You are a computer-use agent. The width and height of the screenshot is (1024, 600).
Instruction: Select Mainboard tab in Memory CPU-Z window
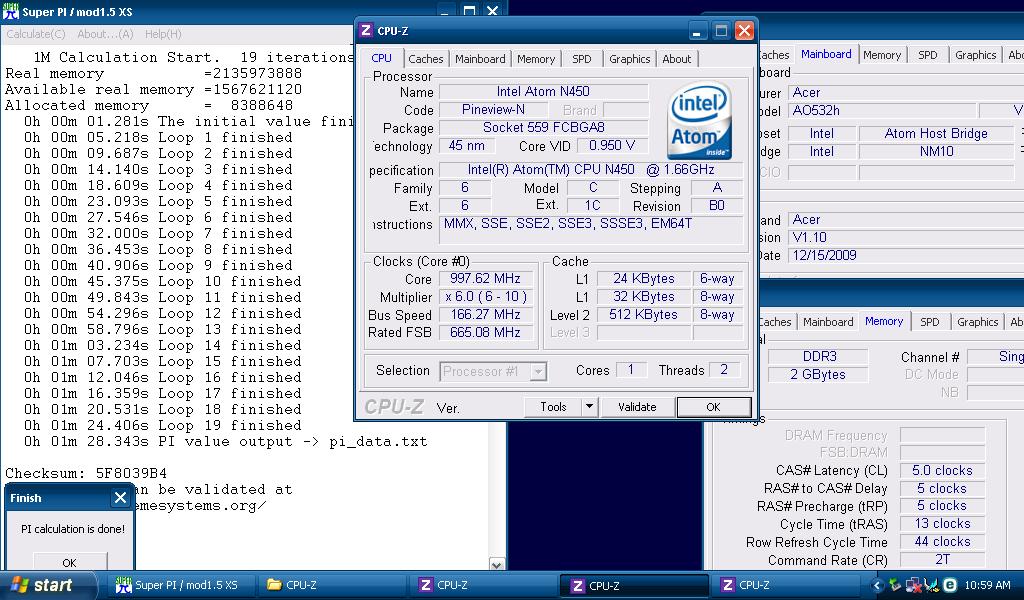pos(828,322)
